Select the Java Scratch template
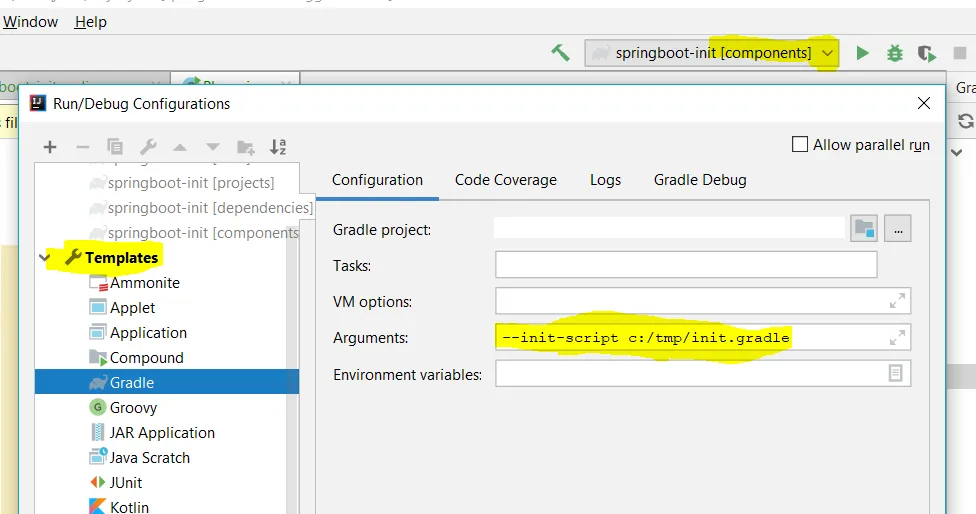 pos(140,457)
